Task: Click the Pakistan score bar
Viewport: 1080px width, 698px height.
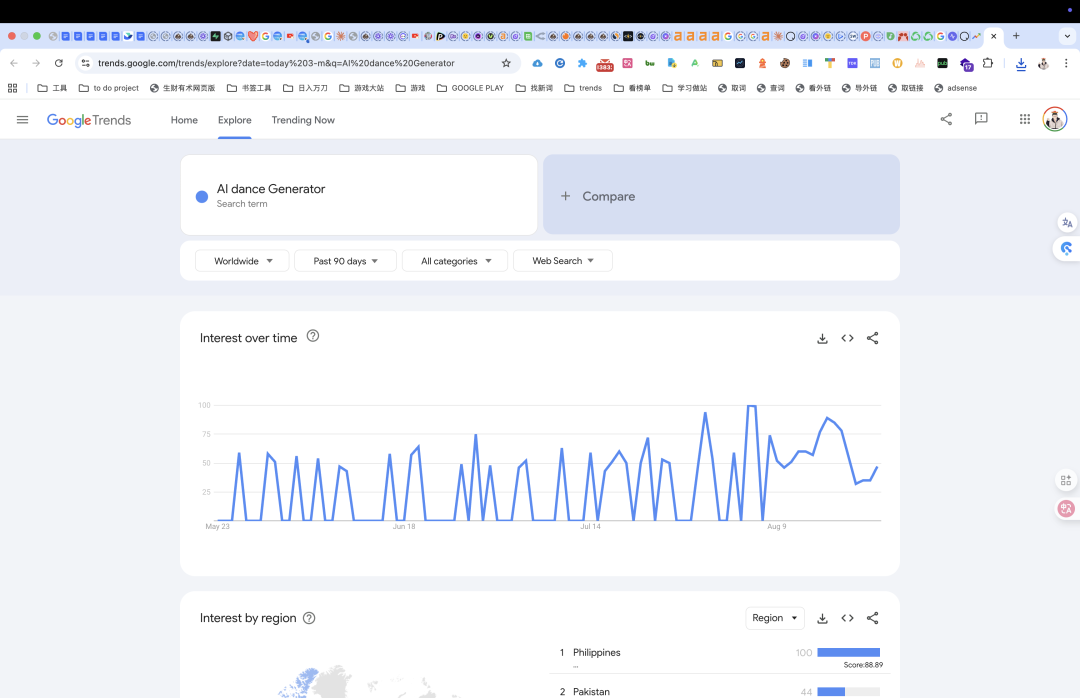Action: coord(849,692)
